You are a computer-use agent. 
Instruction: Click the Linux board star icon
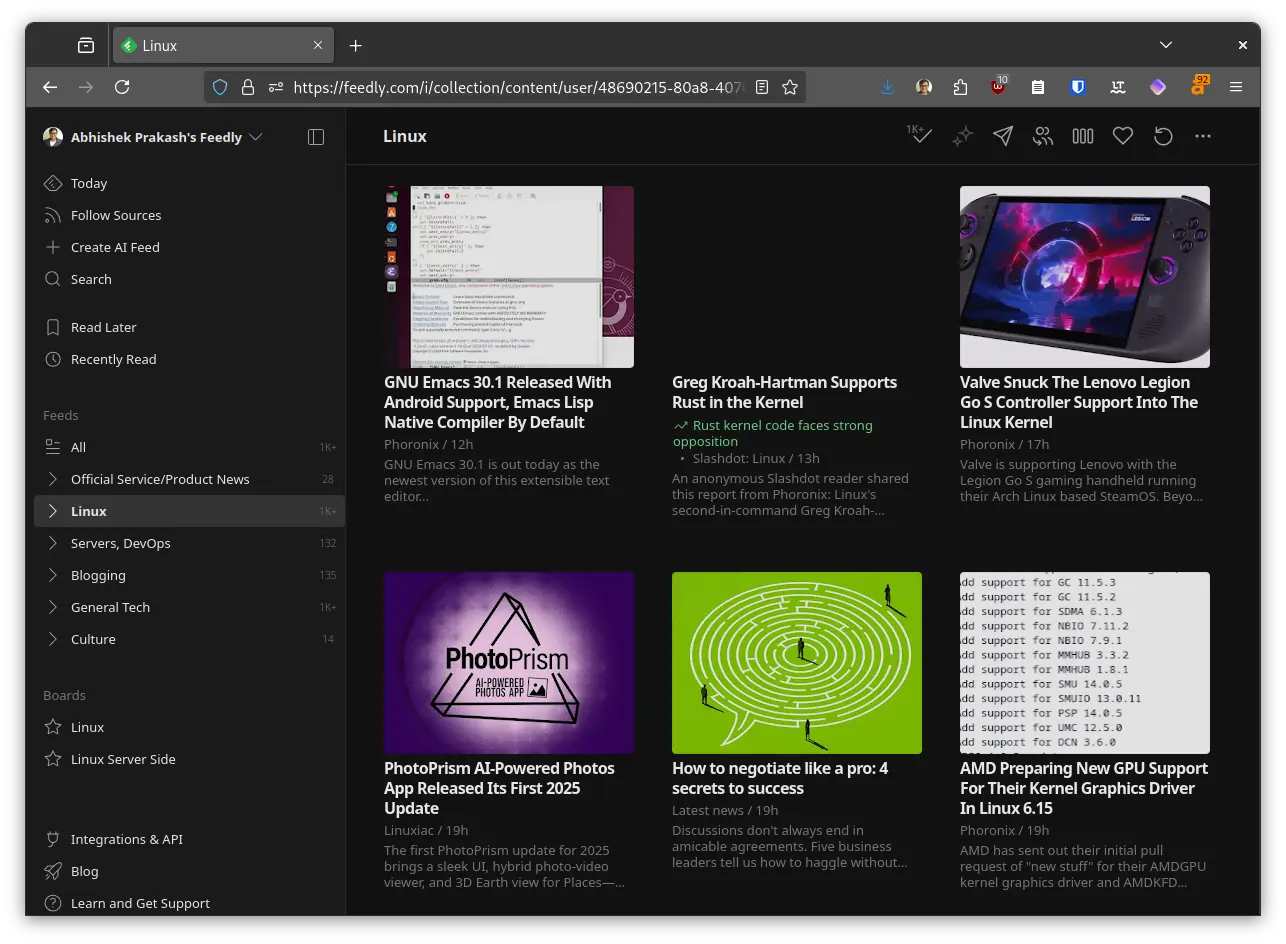click(x=53, y=727)
